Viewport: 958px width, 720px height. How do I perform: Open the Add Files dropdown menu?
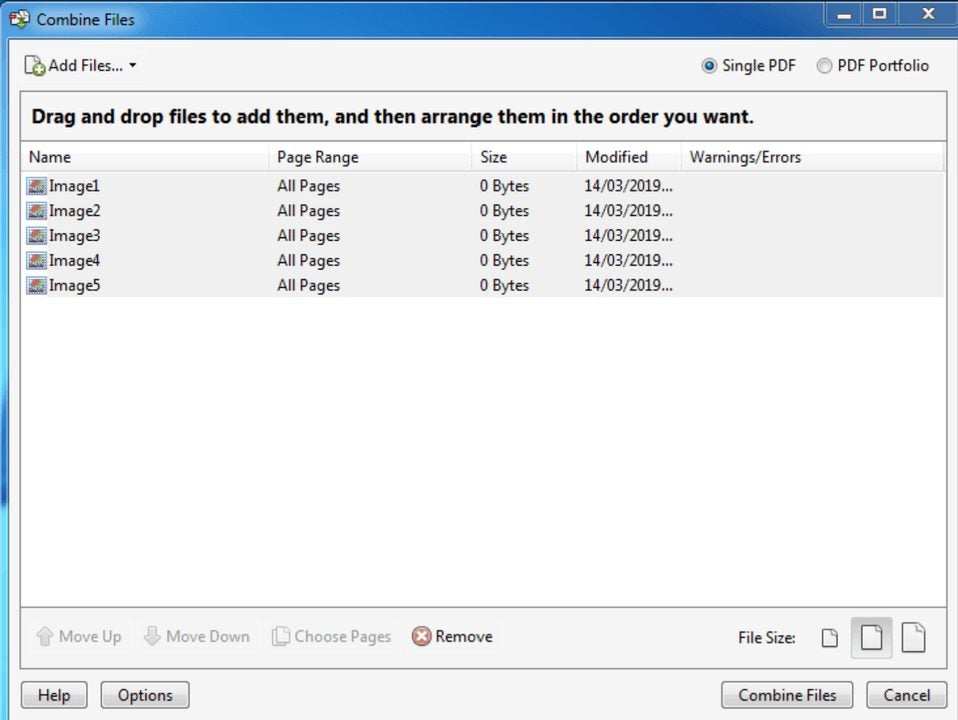pos(133,65)
